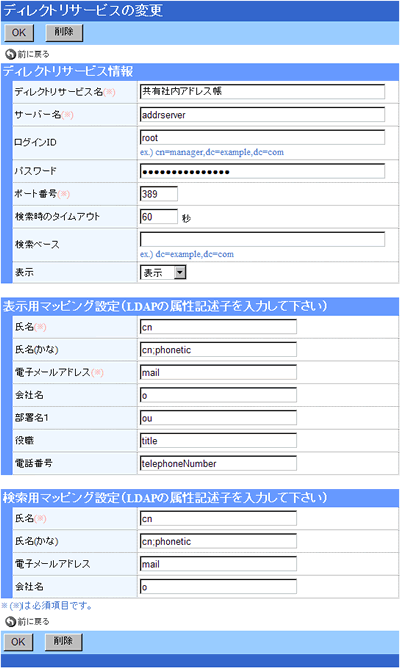The image size is (400, 669).
Task: Focus 会社名 field in 表示用マッピング設定
Action: point(218,395)
